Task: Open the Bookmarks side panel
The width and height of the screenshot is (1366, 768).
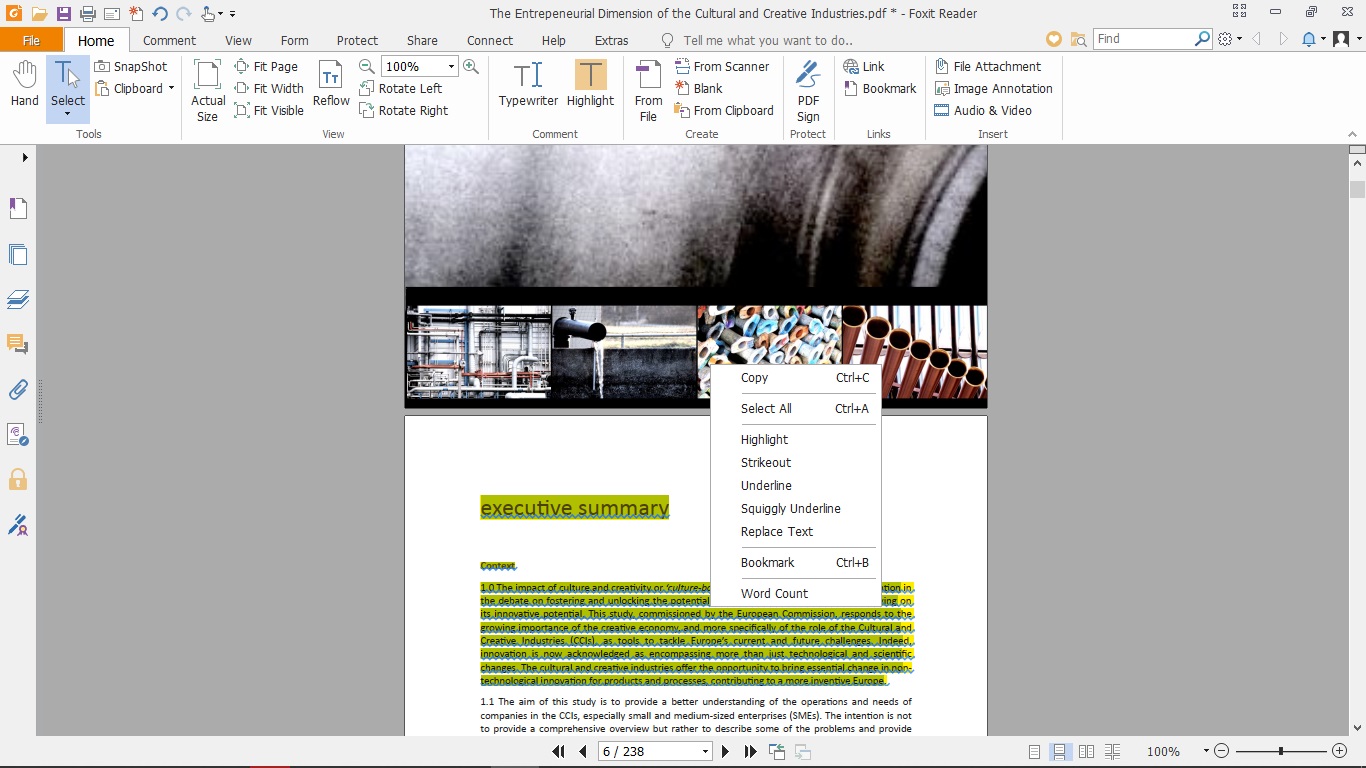Action: click(18, 208)
